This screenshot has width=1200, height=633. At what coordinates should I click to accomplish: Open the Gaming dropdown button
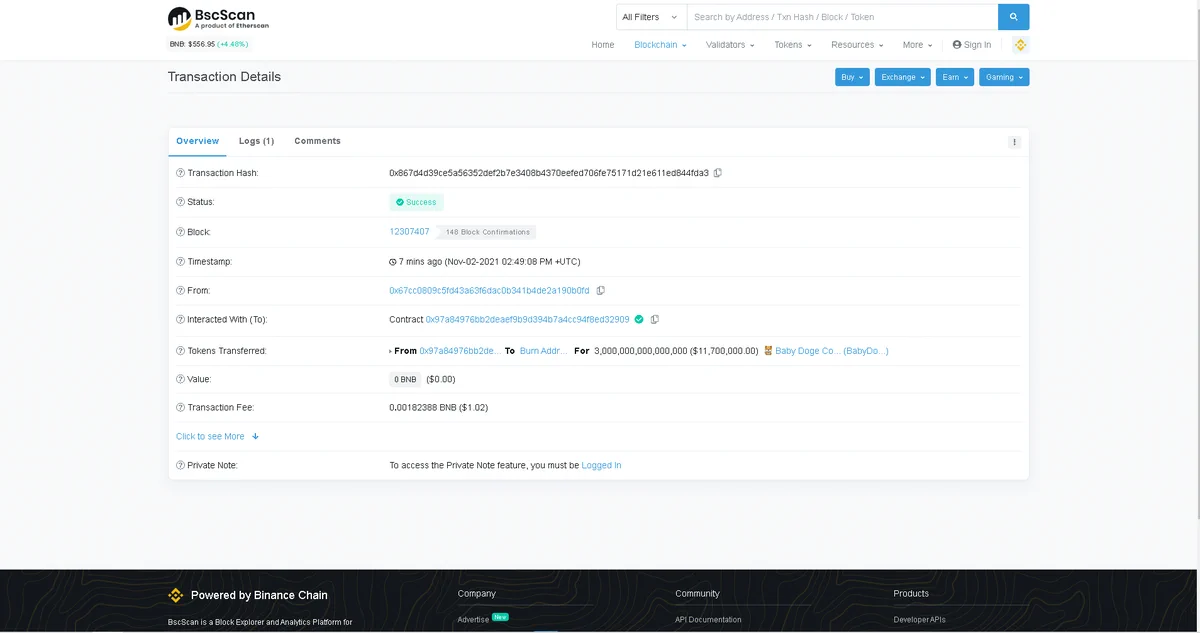(1004, 77)
